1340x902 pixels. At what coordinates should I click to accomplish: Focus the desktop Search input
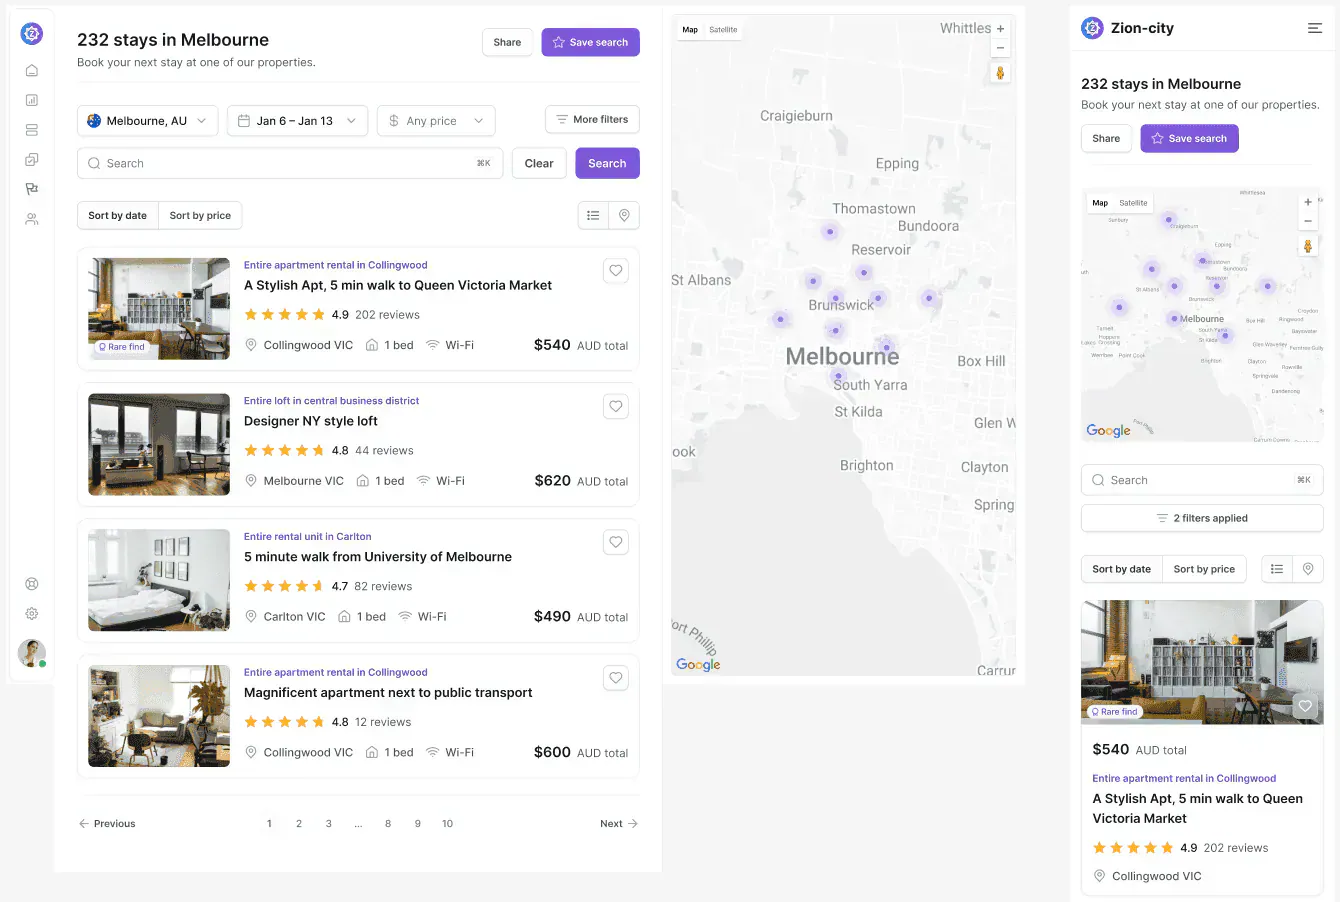point(289,163)
